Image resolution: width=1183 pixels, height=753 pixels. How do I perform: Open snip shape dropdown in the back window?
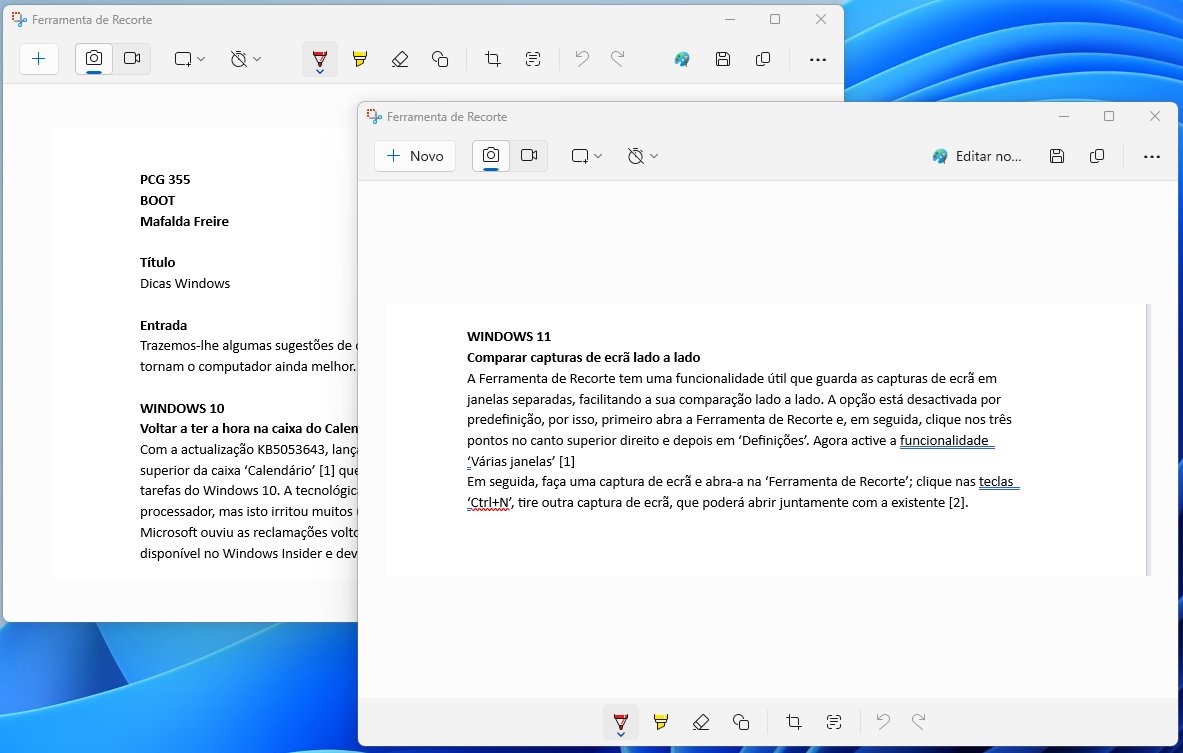click(x=189, y=59)
